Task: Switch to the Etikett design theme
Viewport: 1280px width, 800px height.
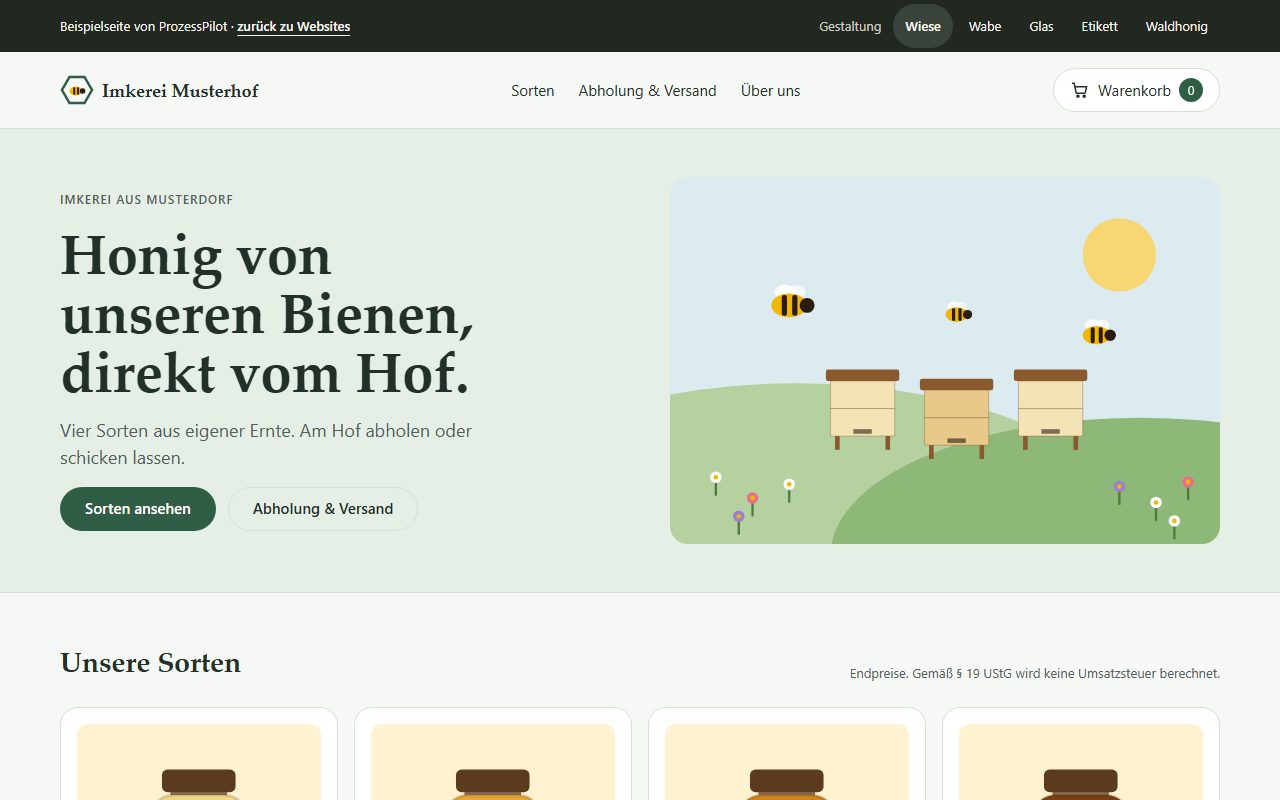Action: (x=1099, y=26)
